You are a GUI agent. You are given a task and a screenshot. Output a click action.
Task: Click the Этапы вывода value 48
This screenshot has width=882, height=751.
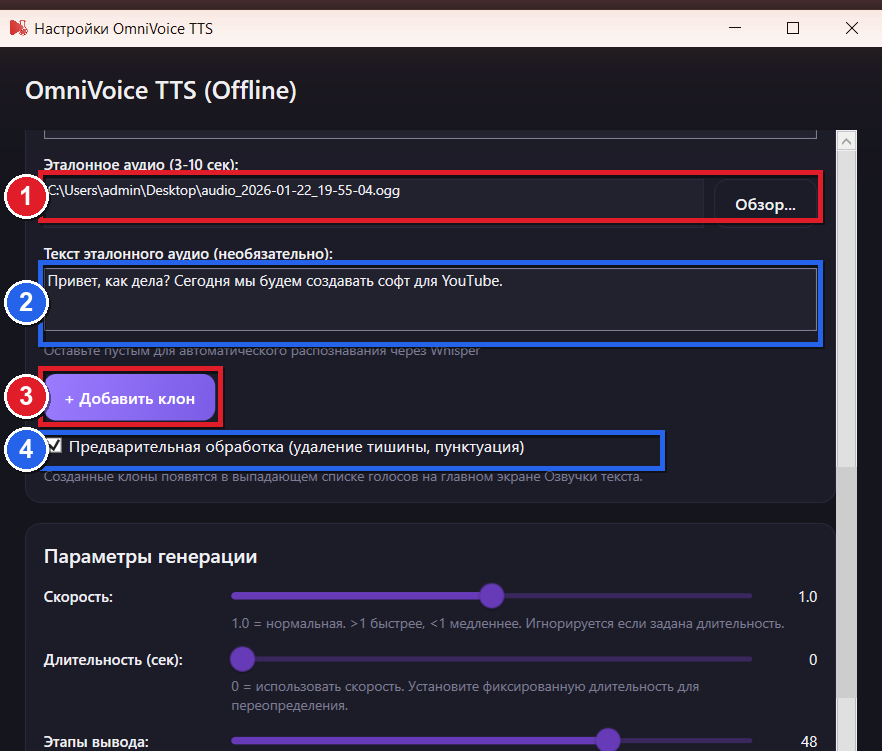(808, 741)
